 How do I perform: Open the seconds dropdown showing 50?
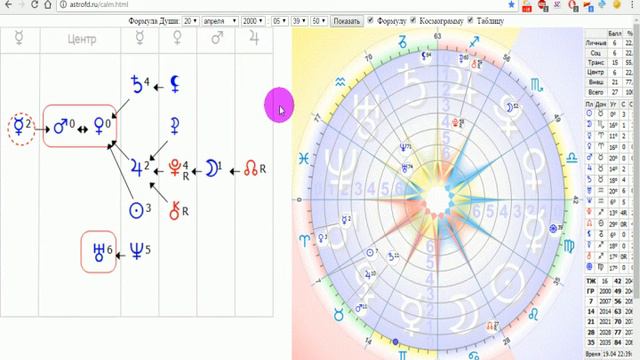coord(319,21)
